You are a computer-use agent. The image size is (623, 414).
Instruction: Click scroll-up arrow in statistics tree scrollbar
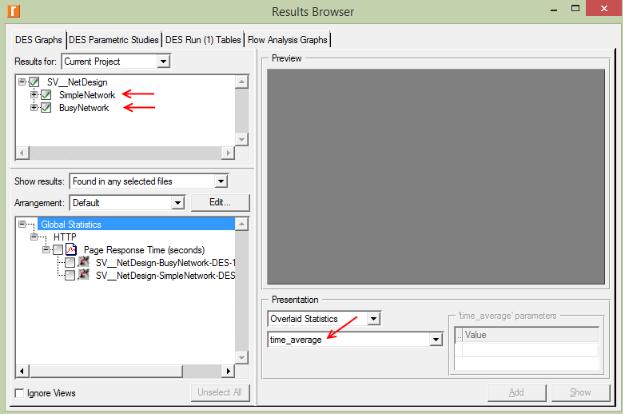tap(242, 224)
